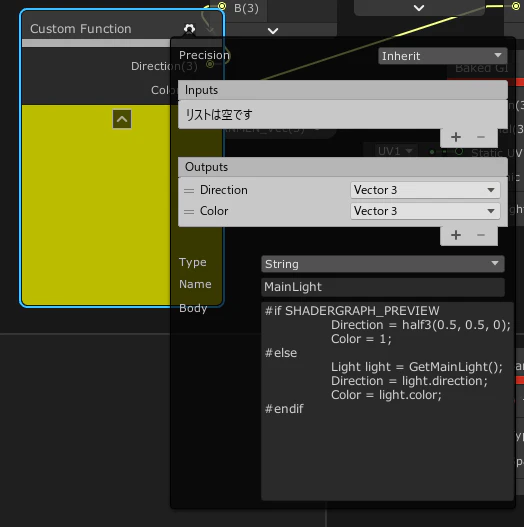Click the B(3) input port at top
Viewport: 524px width, 527px height.
[222, 6]
